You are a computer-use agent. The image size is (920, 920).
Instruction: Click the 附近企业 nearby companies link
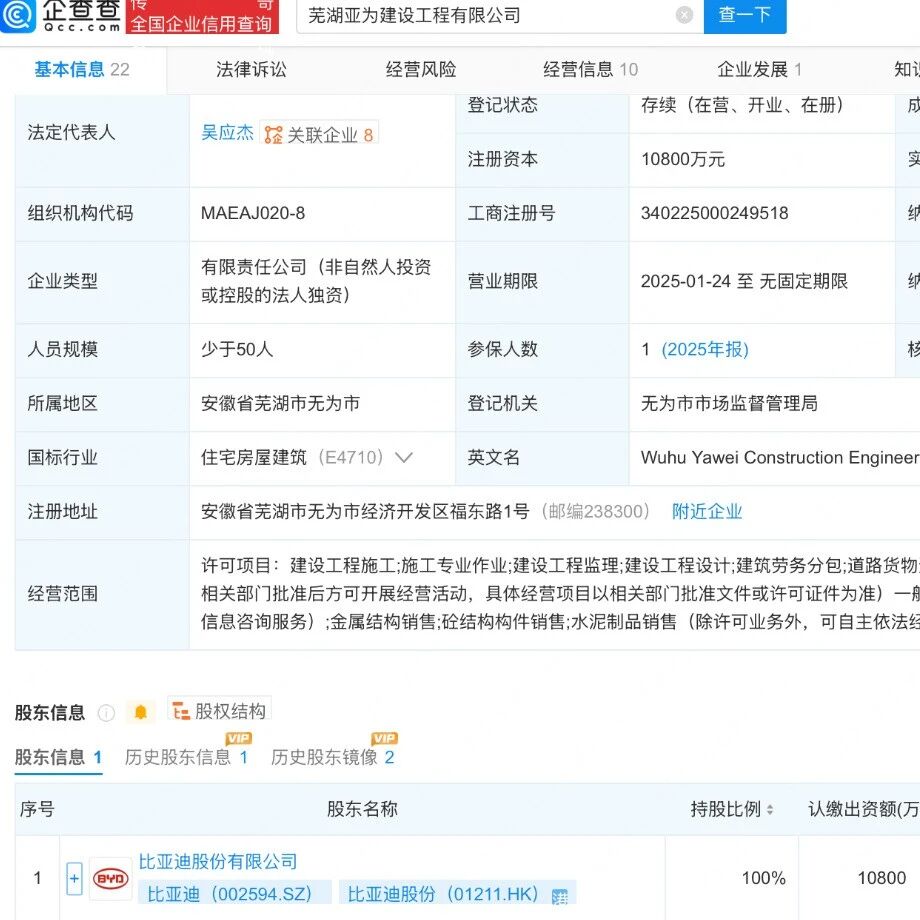(x=707, y=512)
